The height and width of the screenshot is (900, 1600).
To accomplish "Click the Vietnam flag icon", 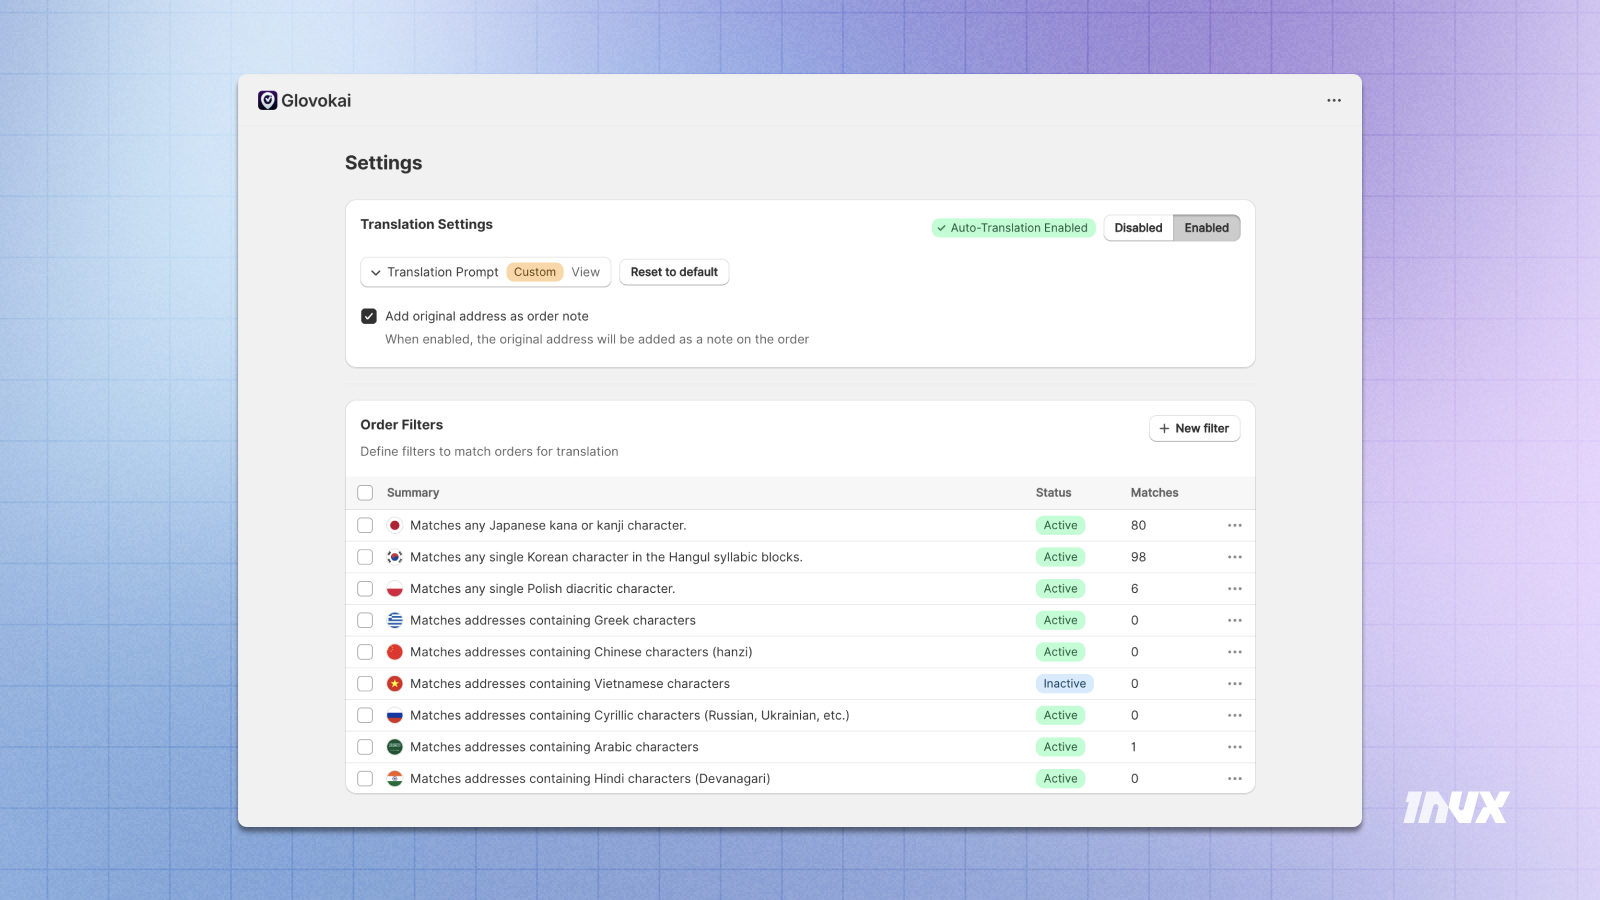I will [x=395, y=684].
